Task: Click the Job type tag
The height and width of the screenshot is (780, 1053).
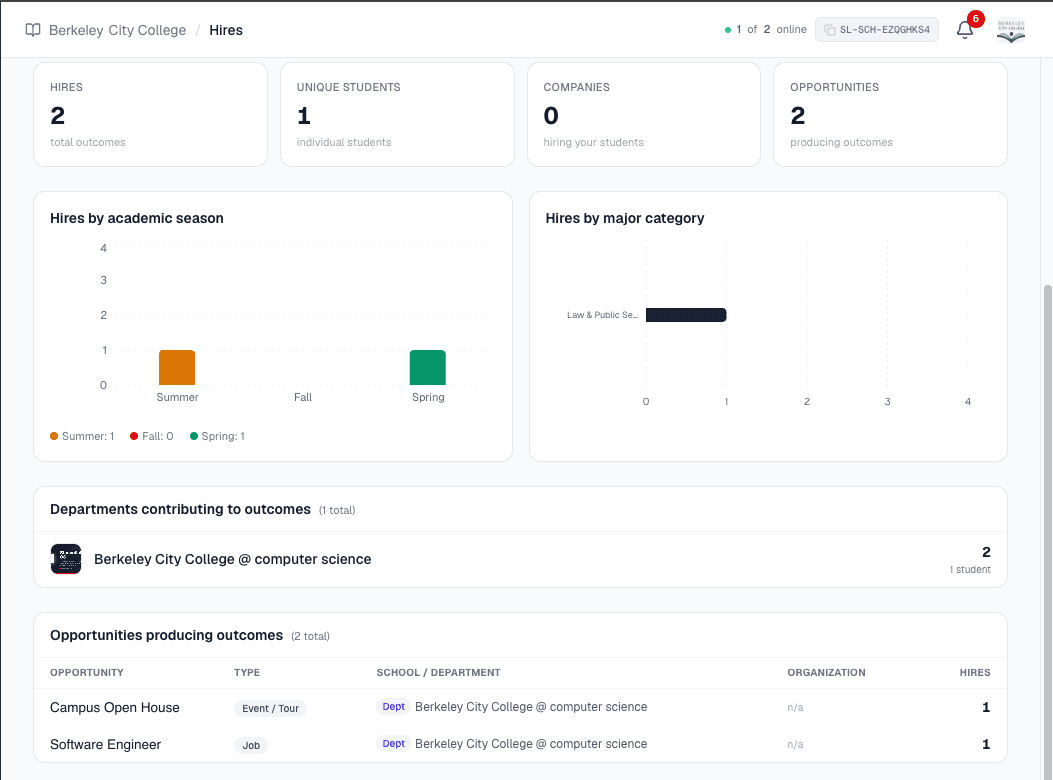Action: point(251,745)
